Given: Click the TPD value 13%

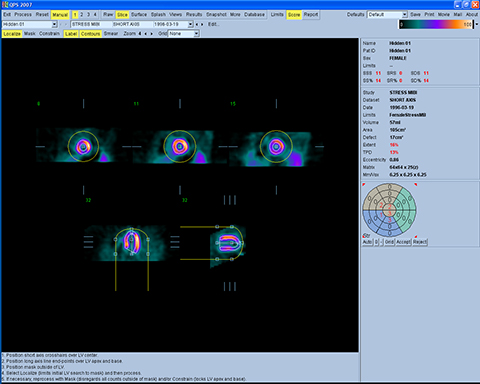Looking at the screenshot, I should 394,152.
